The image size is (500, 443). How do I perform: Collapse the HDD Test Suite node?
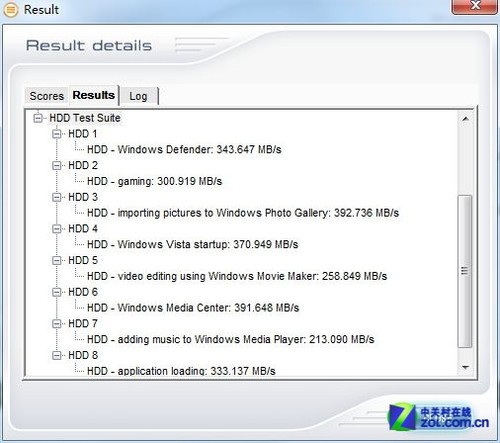[x=38, y=118]
